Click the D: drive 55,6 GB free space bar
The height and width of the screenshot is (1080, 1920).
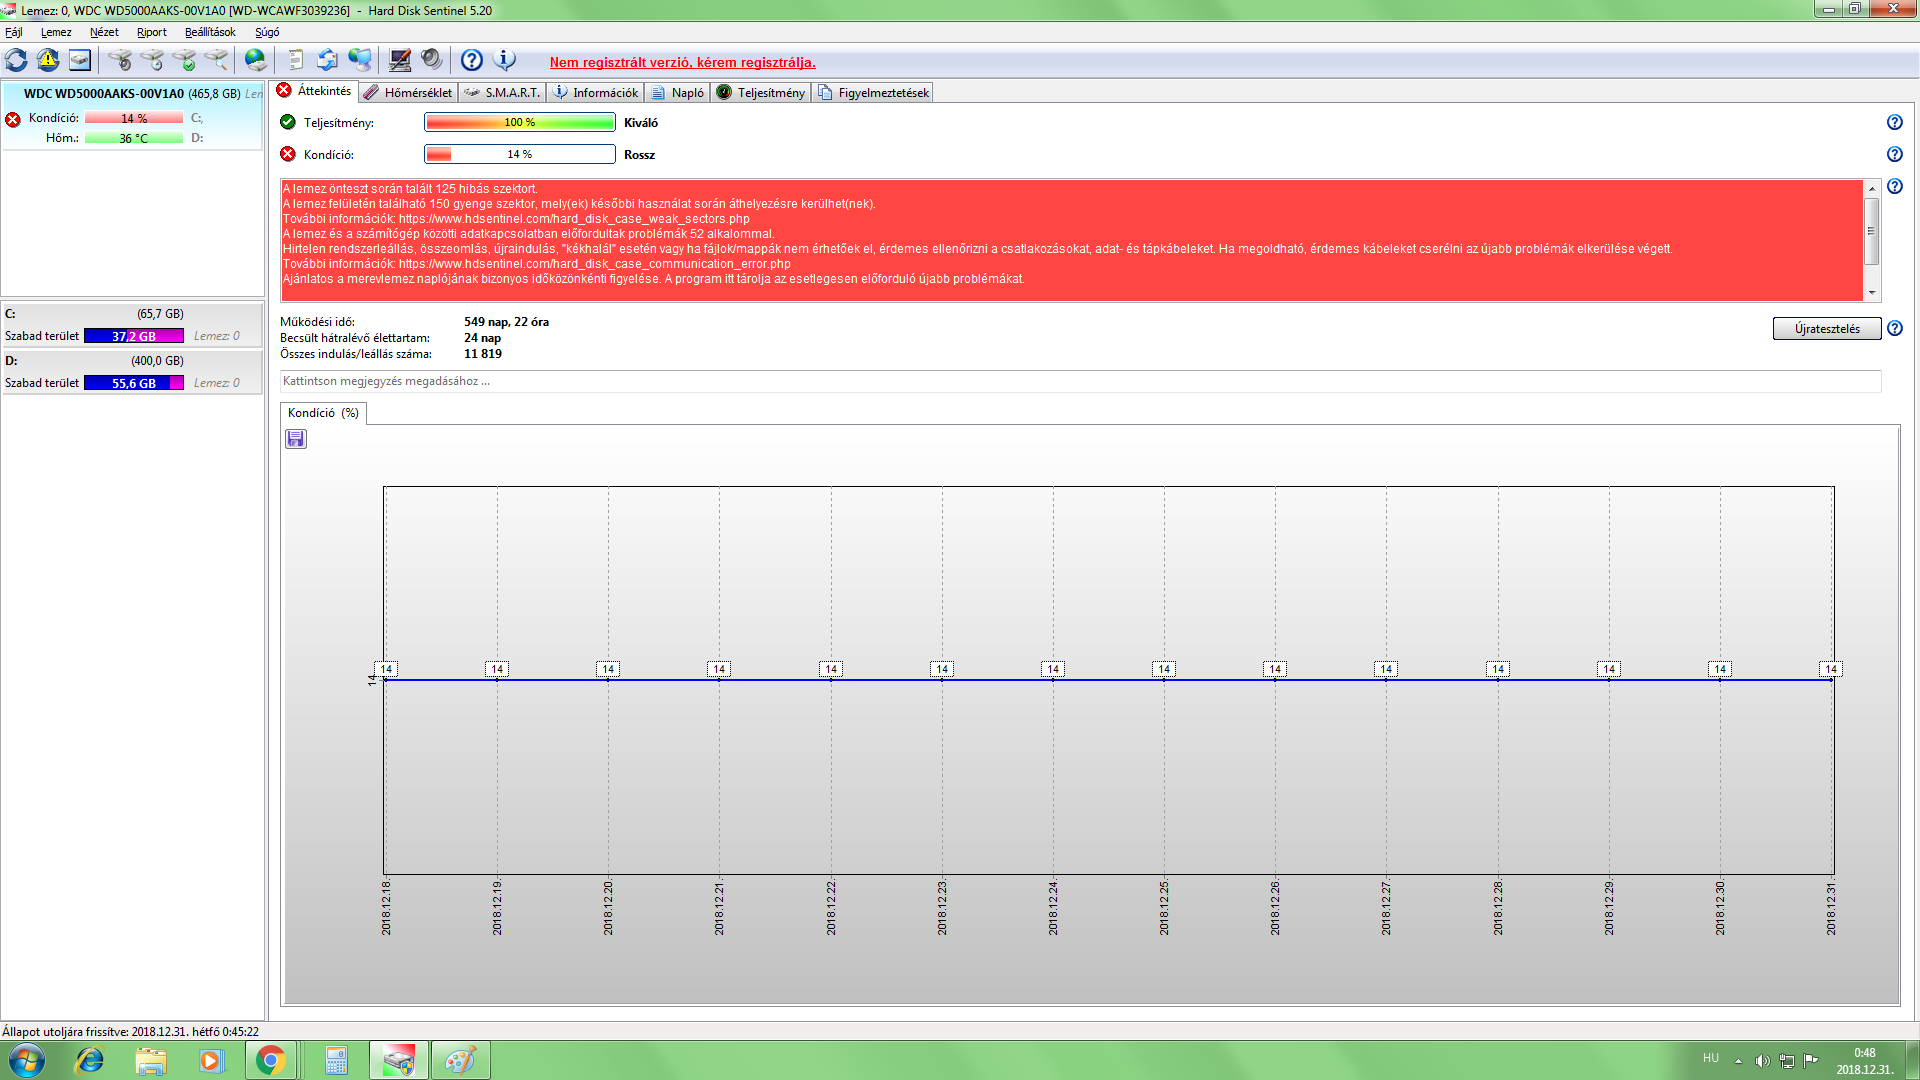pos(134,383)
